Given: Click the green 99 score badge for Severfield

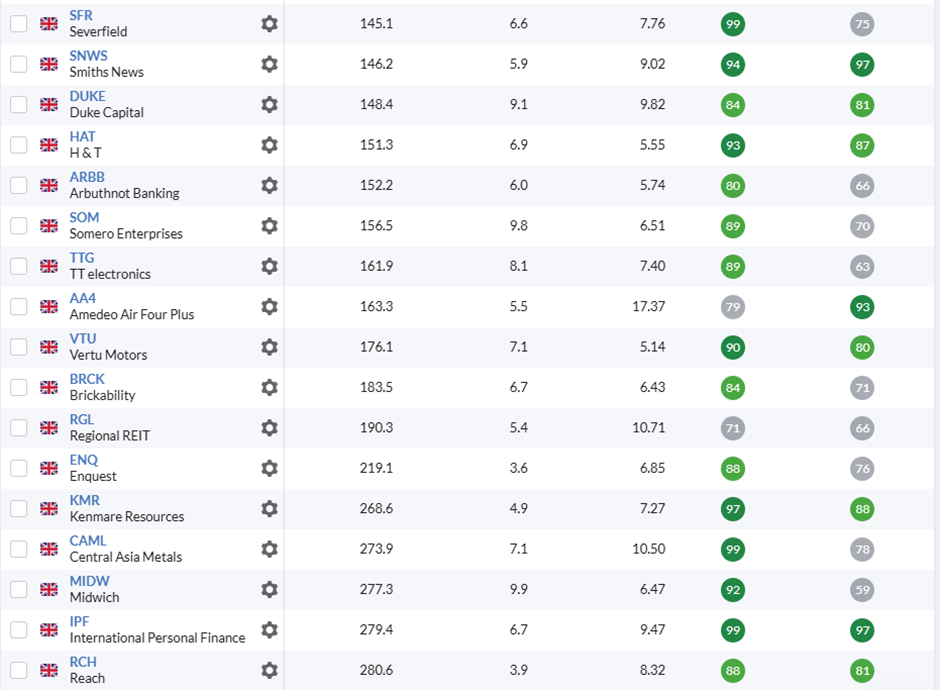Looking at the screenshot, I should click(x=733, y=24).
